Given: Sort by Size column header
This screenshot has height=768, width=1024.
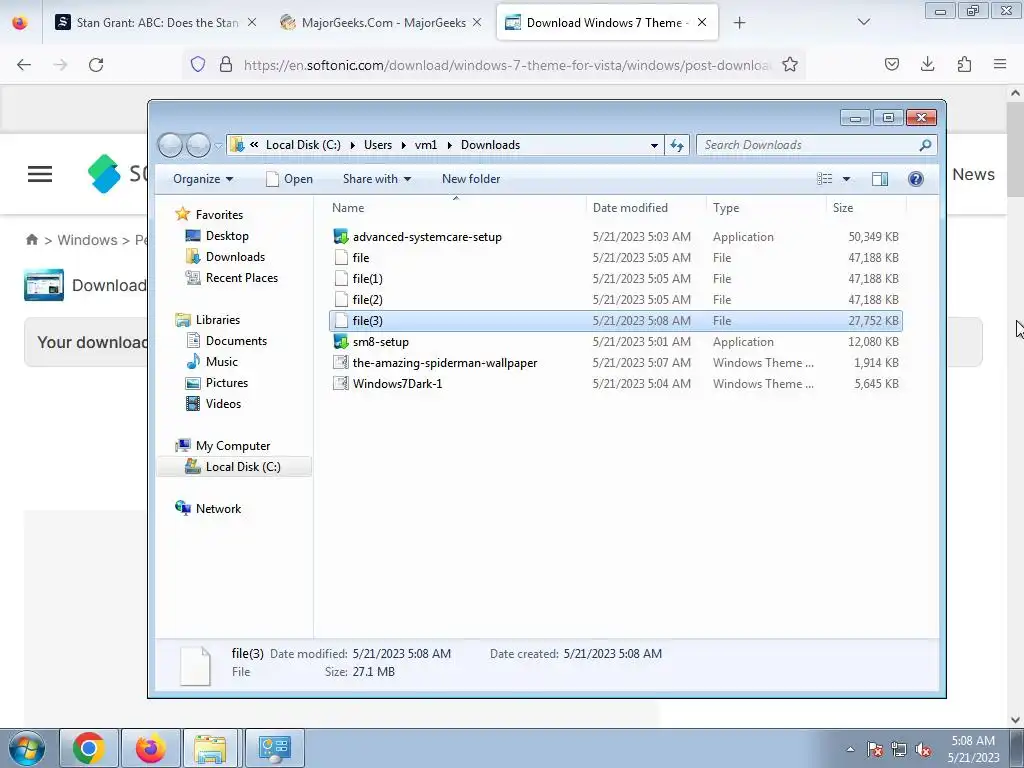Looking at the screenshot, I should 865,208.
